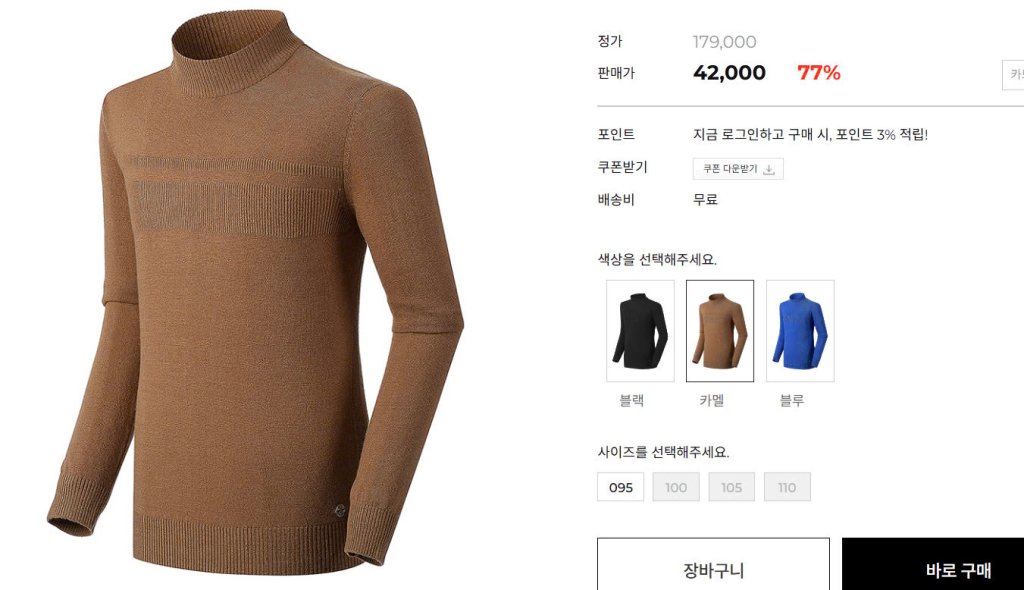Viewport: 1024px width, 590px height.
Task: Click the 블루 color label
Action: (792, 400)
